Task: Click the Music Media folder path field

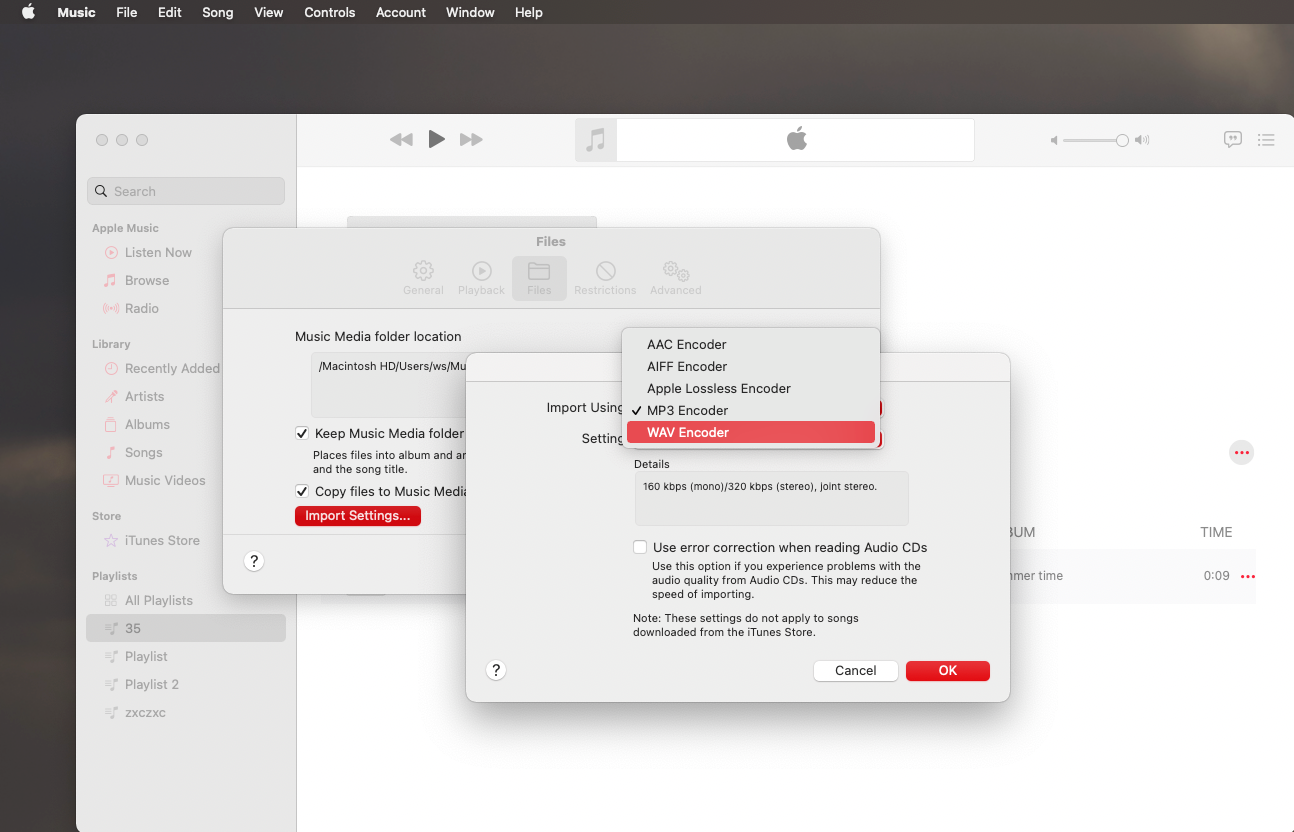Action: (x=389, y=384)
